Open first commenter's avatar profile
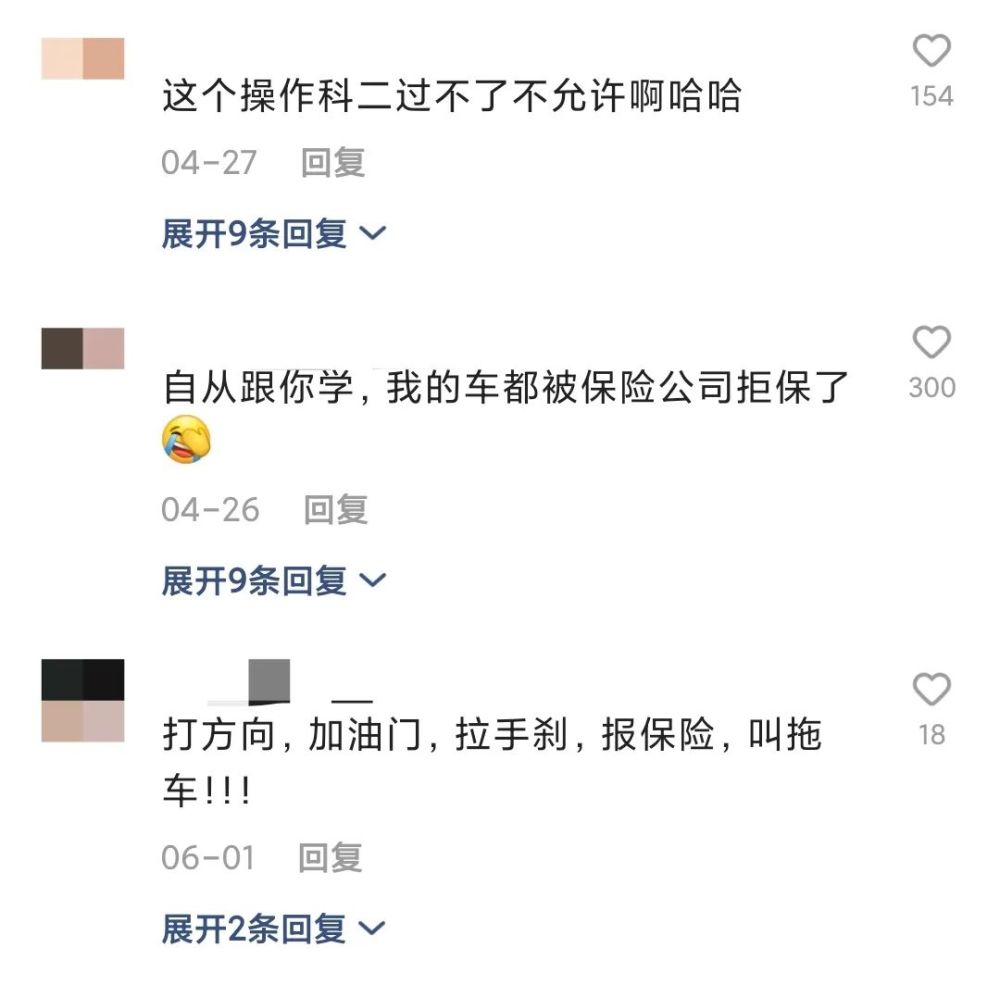The height and width of the screenshot is (985, 1000). 83,59
